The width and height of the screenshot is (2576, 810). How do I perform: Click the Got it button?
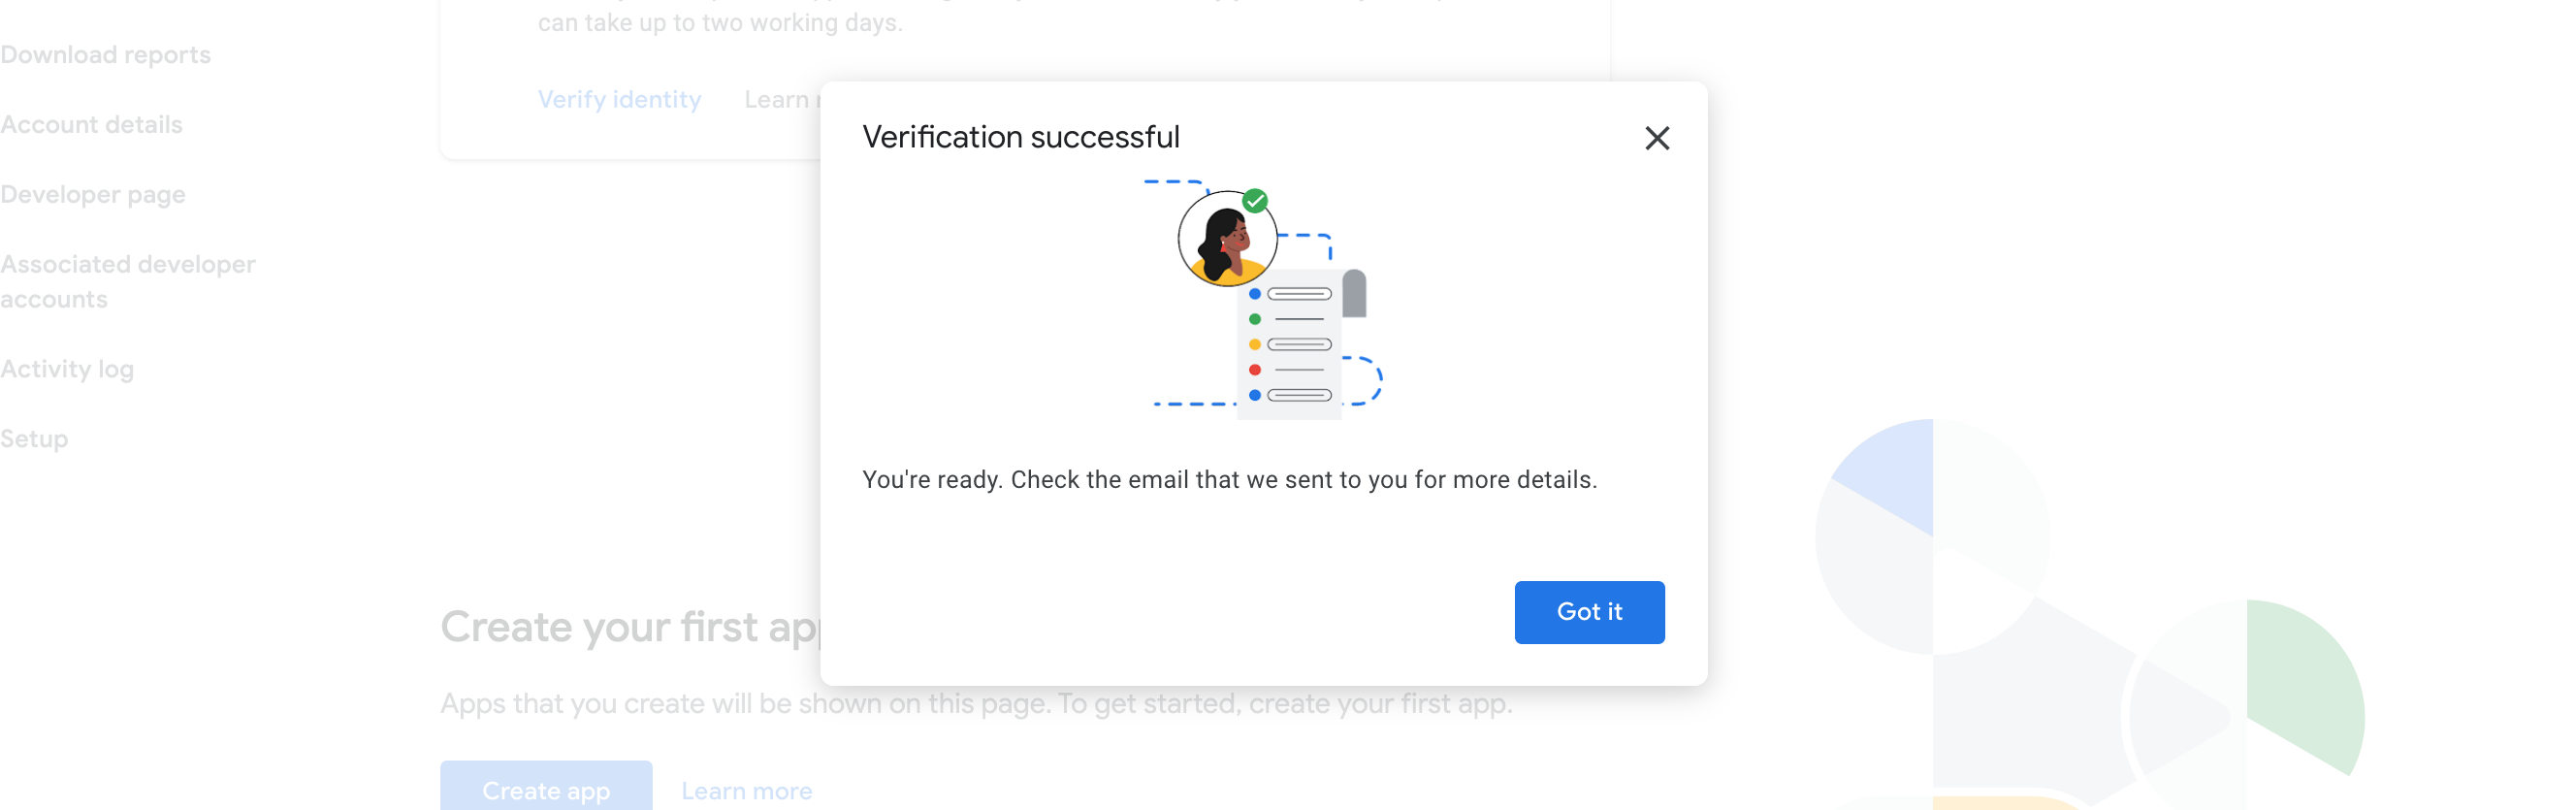[x=1588, y=612]
